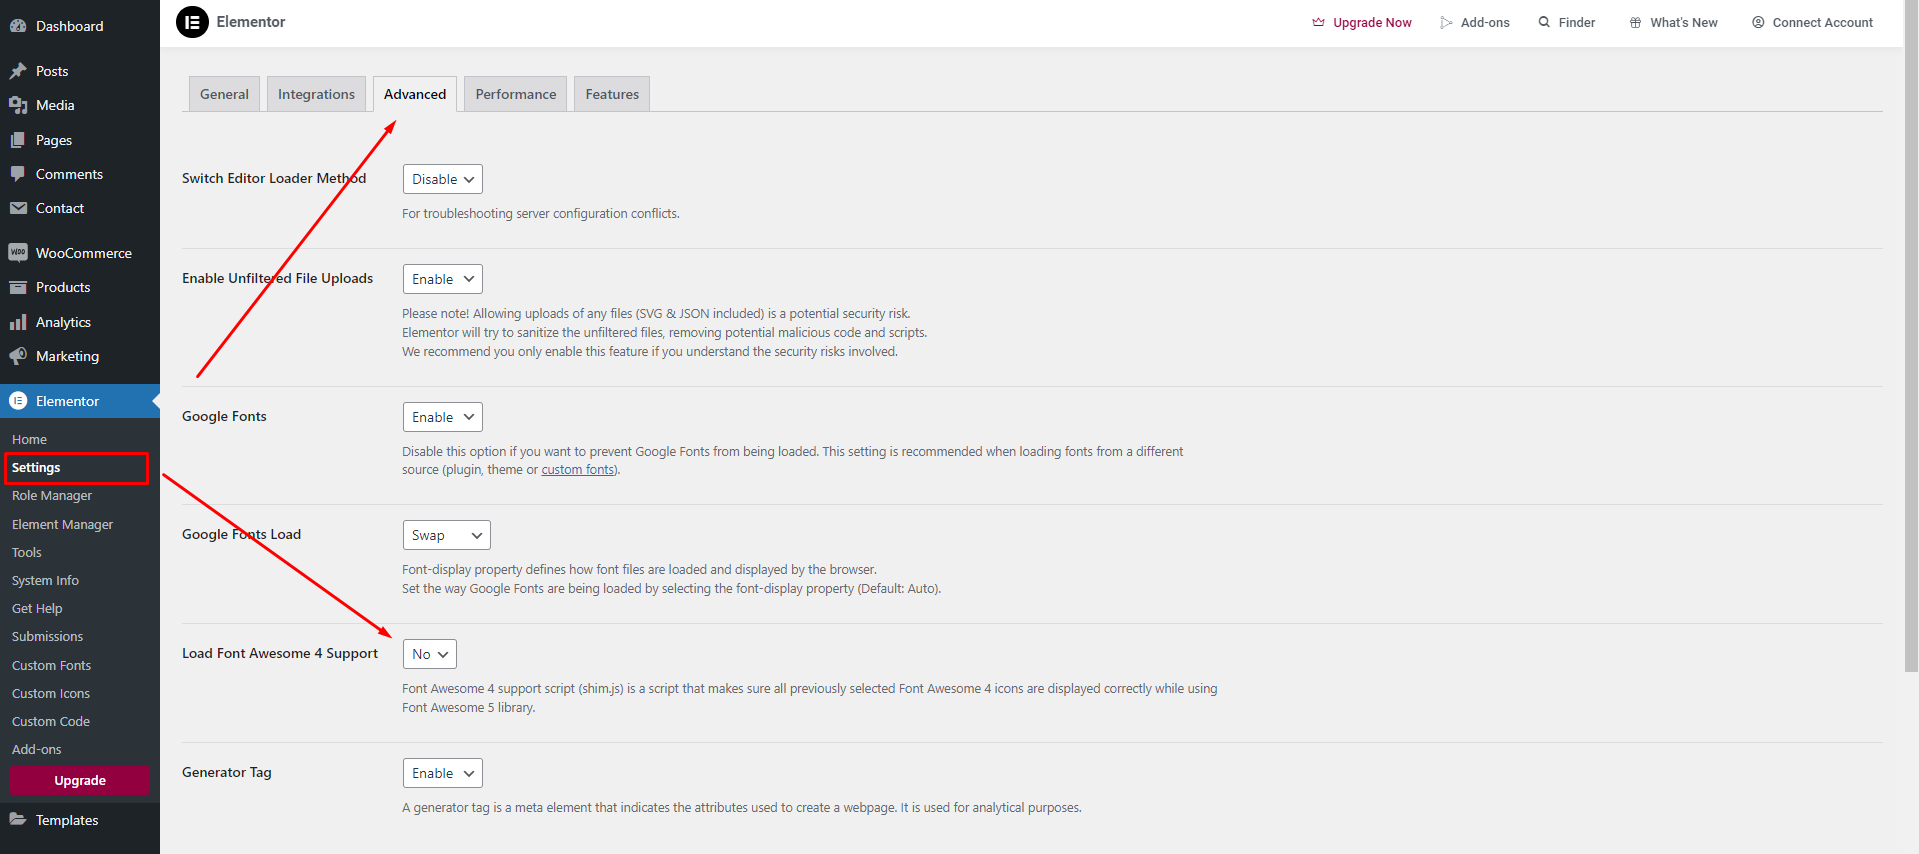Click the WooCommerce logo icon
The height and width of the screenshot is (854, 1919).
(x=18, y=253)
